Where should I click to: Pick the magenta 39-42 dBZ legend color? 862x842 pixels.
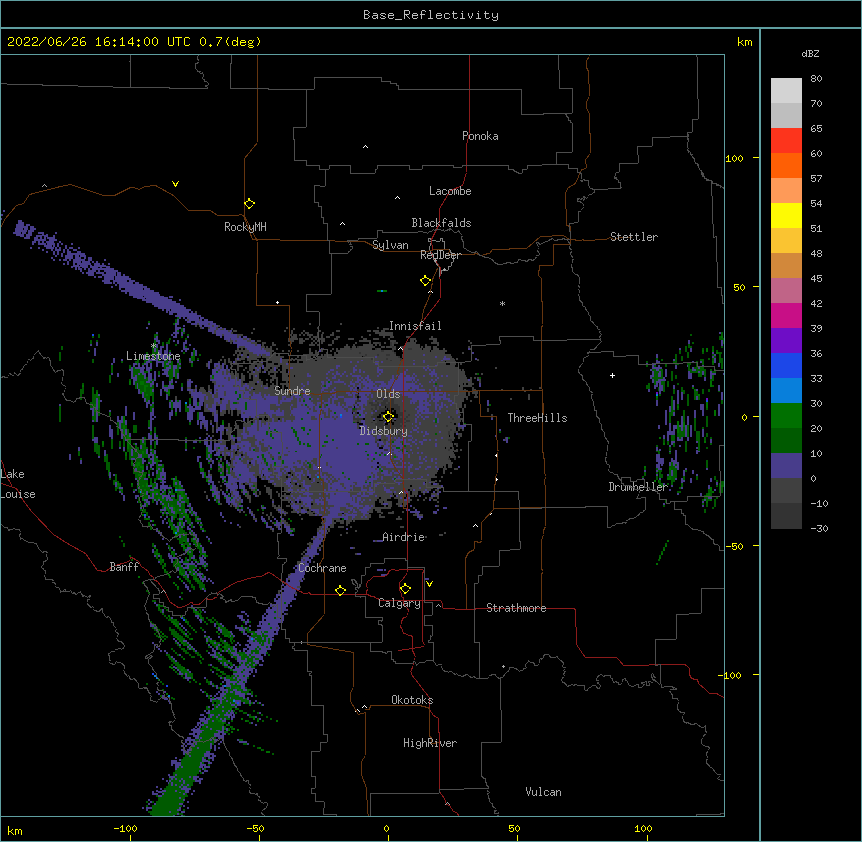pos(786,315)
